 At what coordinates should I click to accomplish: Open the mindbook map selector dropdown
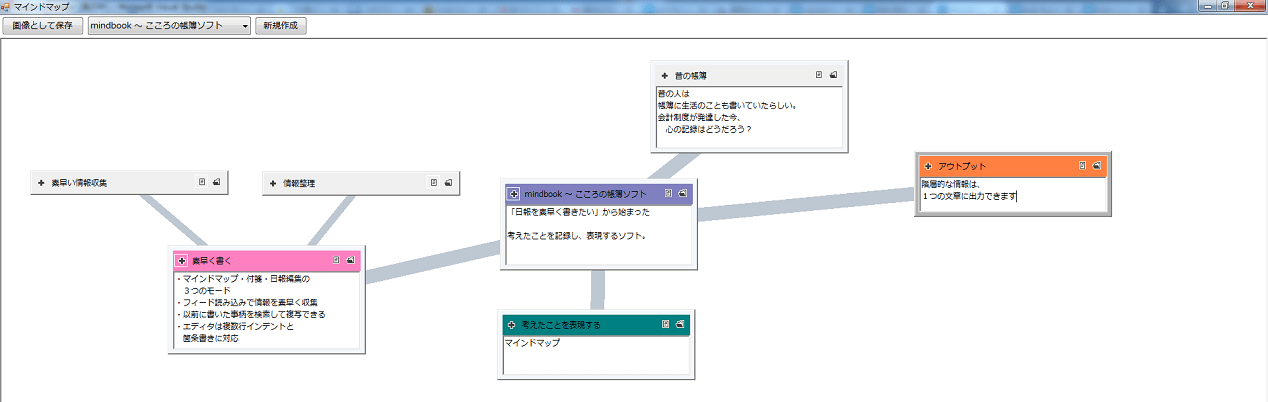point(169,25)
